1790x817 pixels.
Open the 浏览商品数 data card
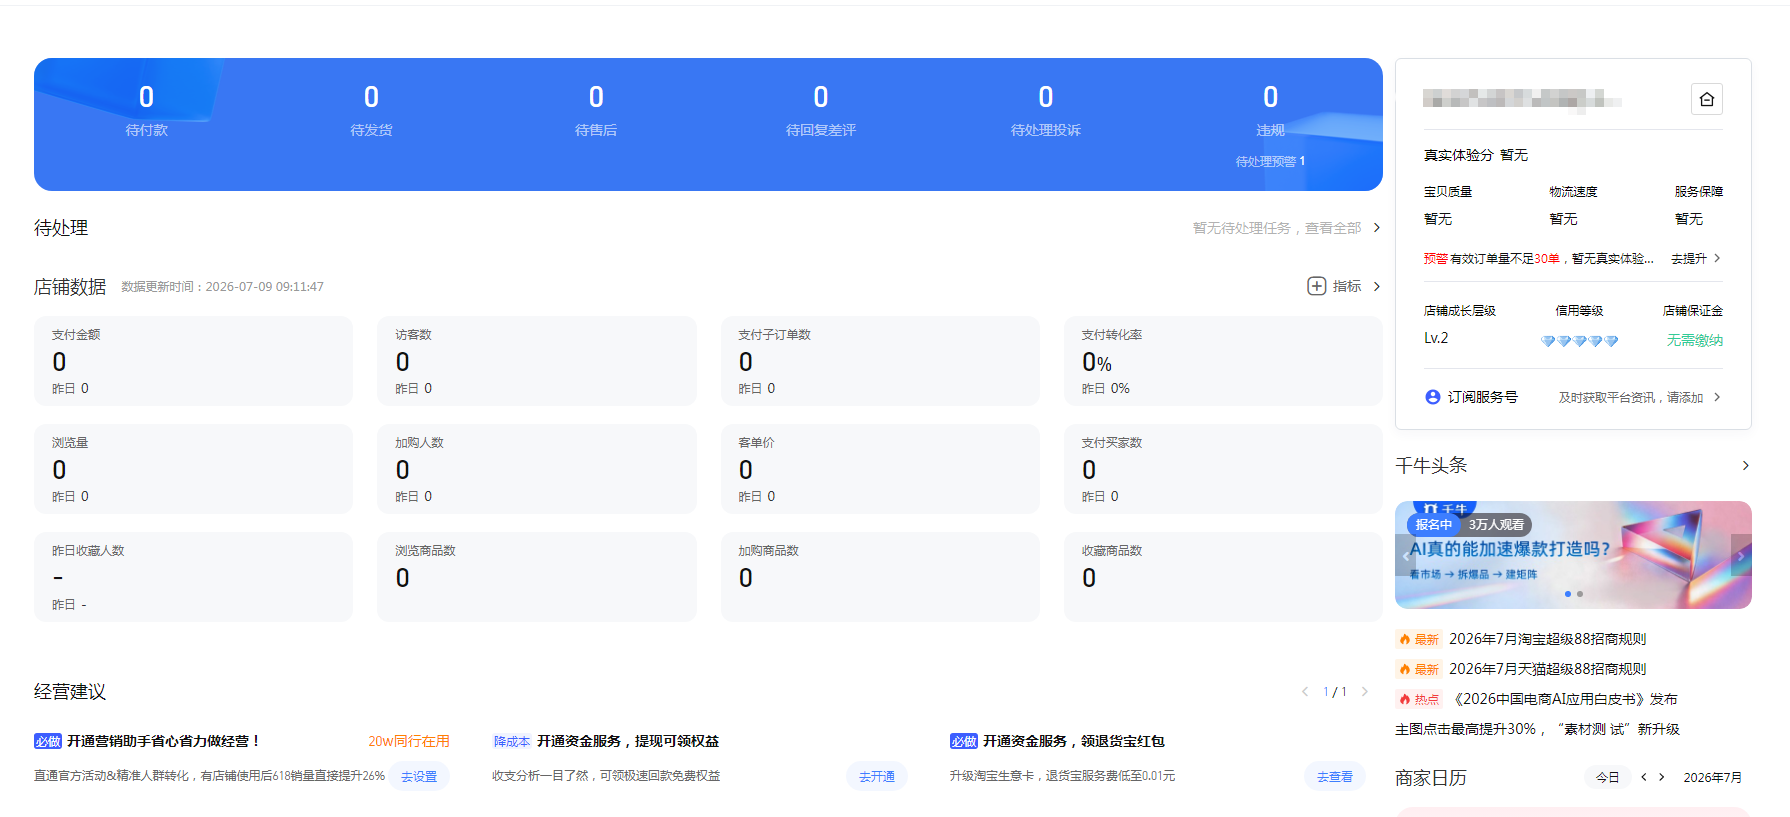(537, 577)
